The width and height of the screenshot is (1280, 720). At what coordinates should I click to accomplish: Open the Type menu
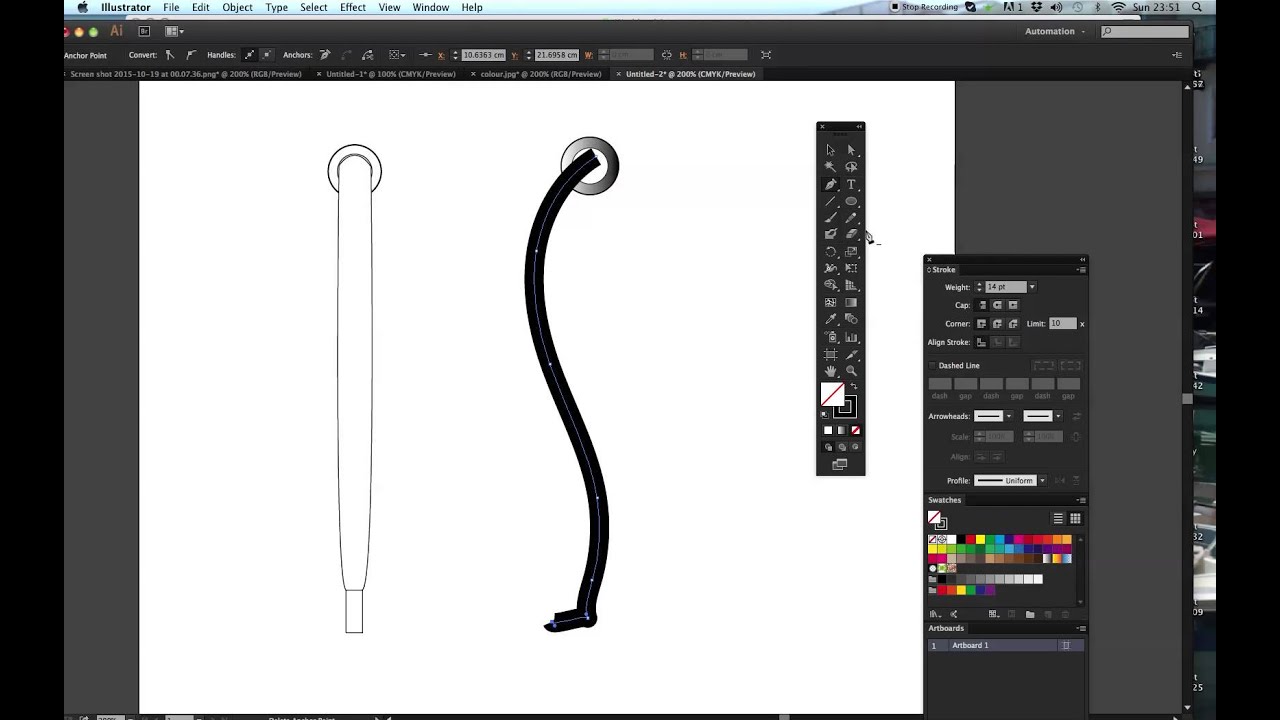(x=277, y=7)
